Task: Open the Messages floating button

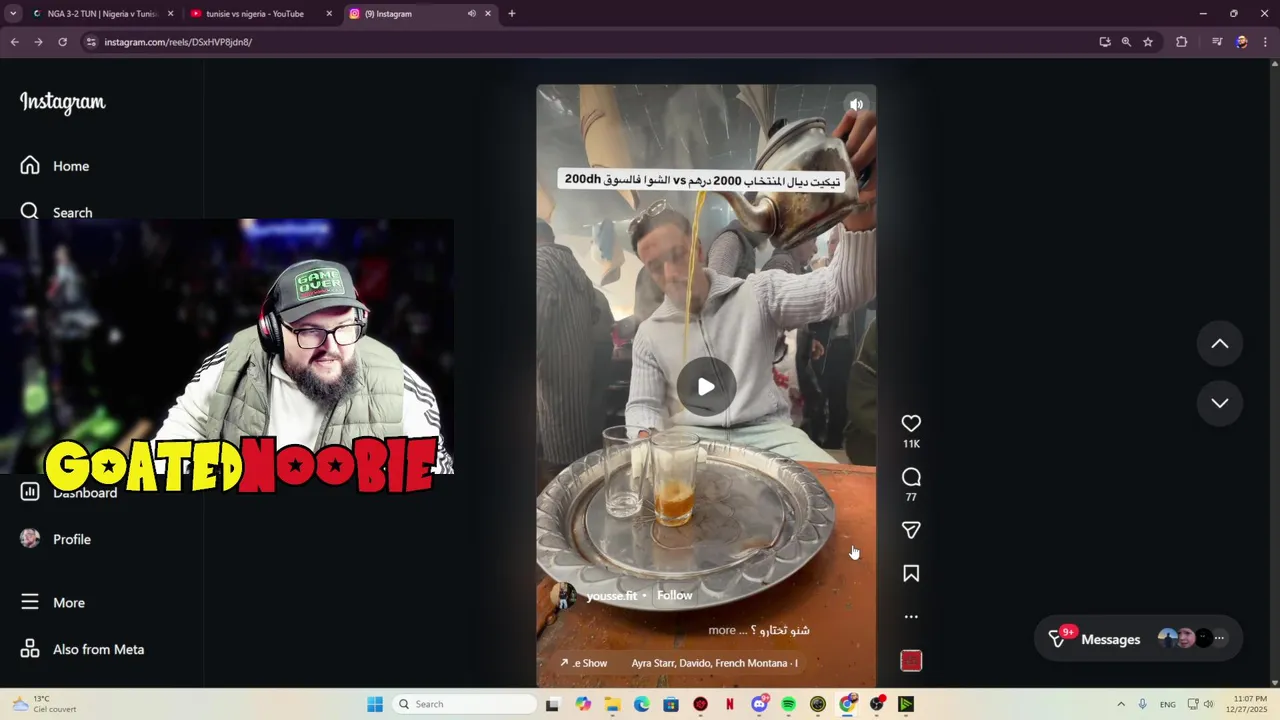Action: (x=1140, y=638)
